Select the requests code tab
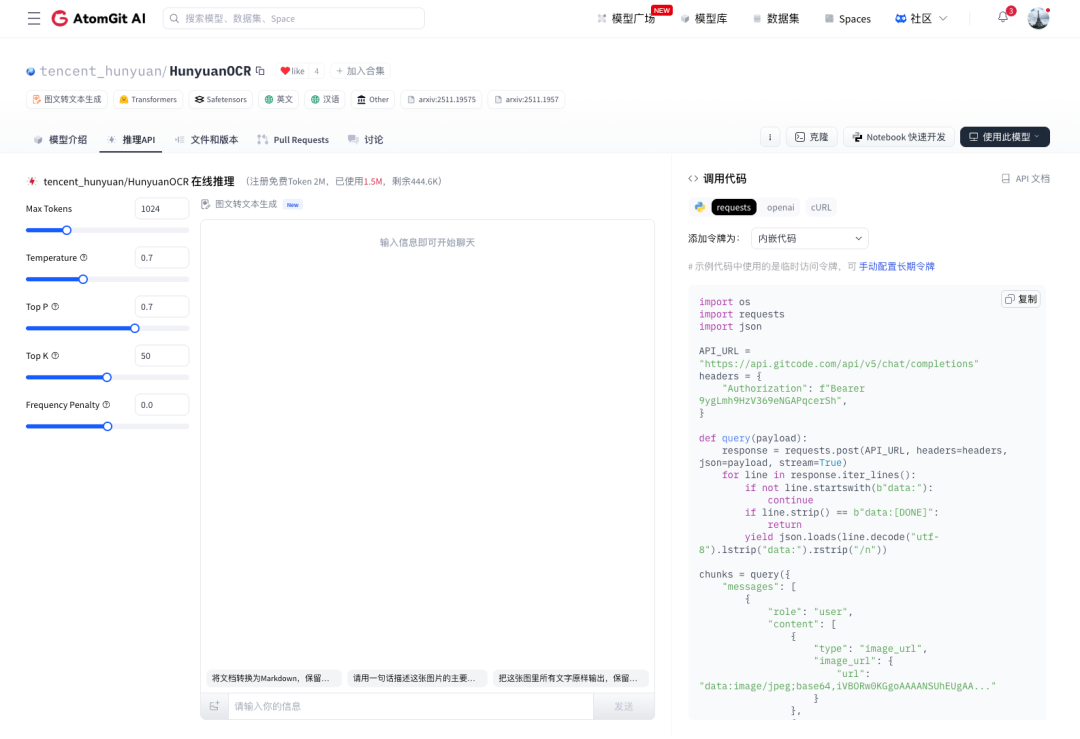This screenshot has width=1080, height=739. tap(734, 207)
